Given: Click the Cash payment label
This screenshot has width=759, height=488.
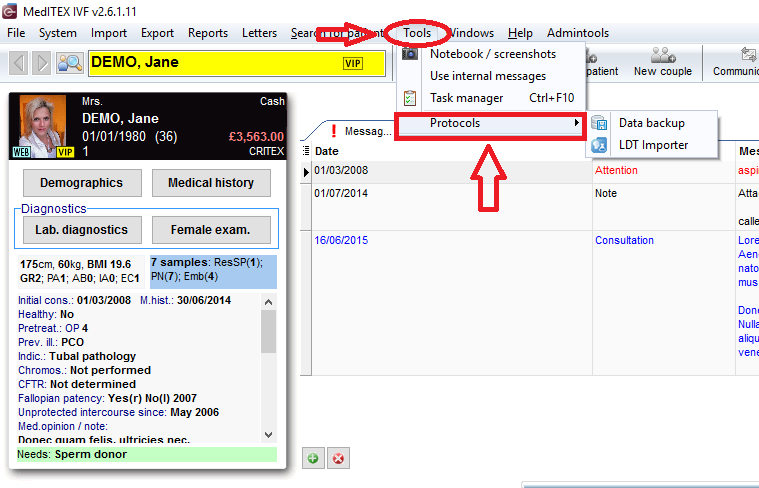Looking at the screenshot, I should pyautogui.click(x=272, y=101).
